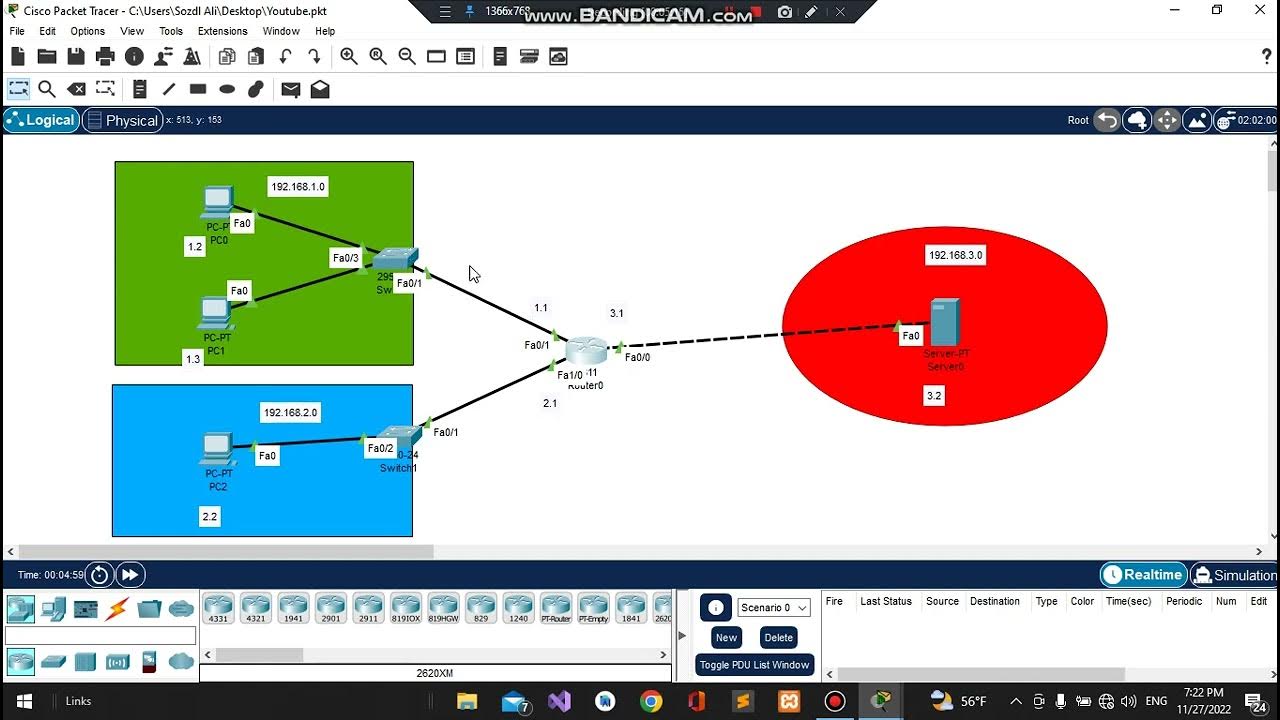Save the network with the floppy icon
Image resolution: width=1280 pixels, height=720 pixels.
76,57
